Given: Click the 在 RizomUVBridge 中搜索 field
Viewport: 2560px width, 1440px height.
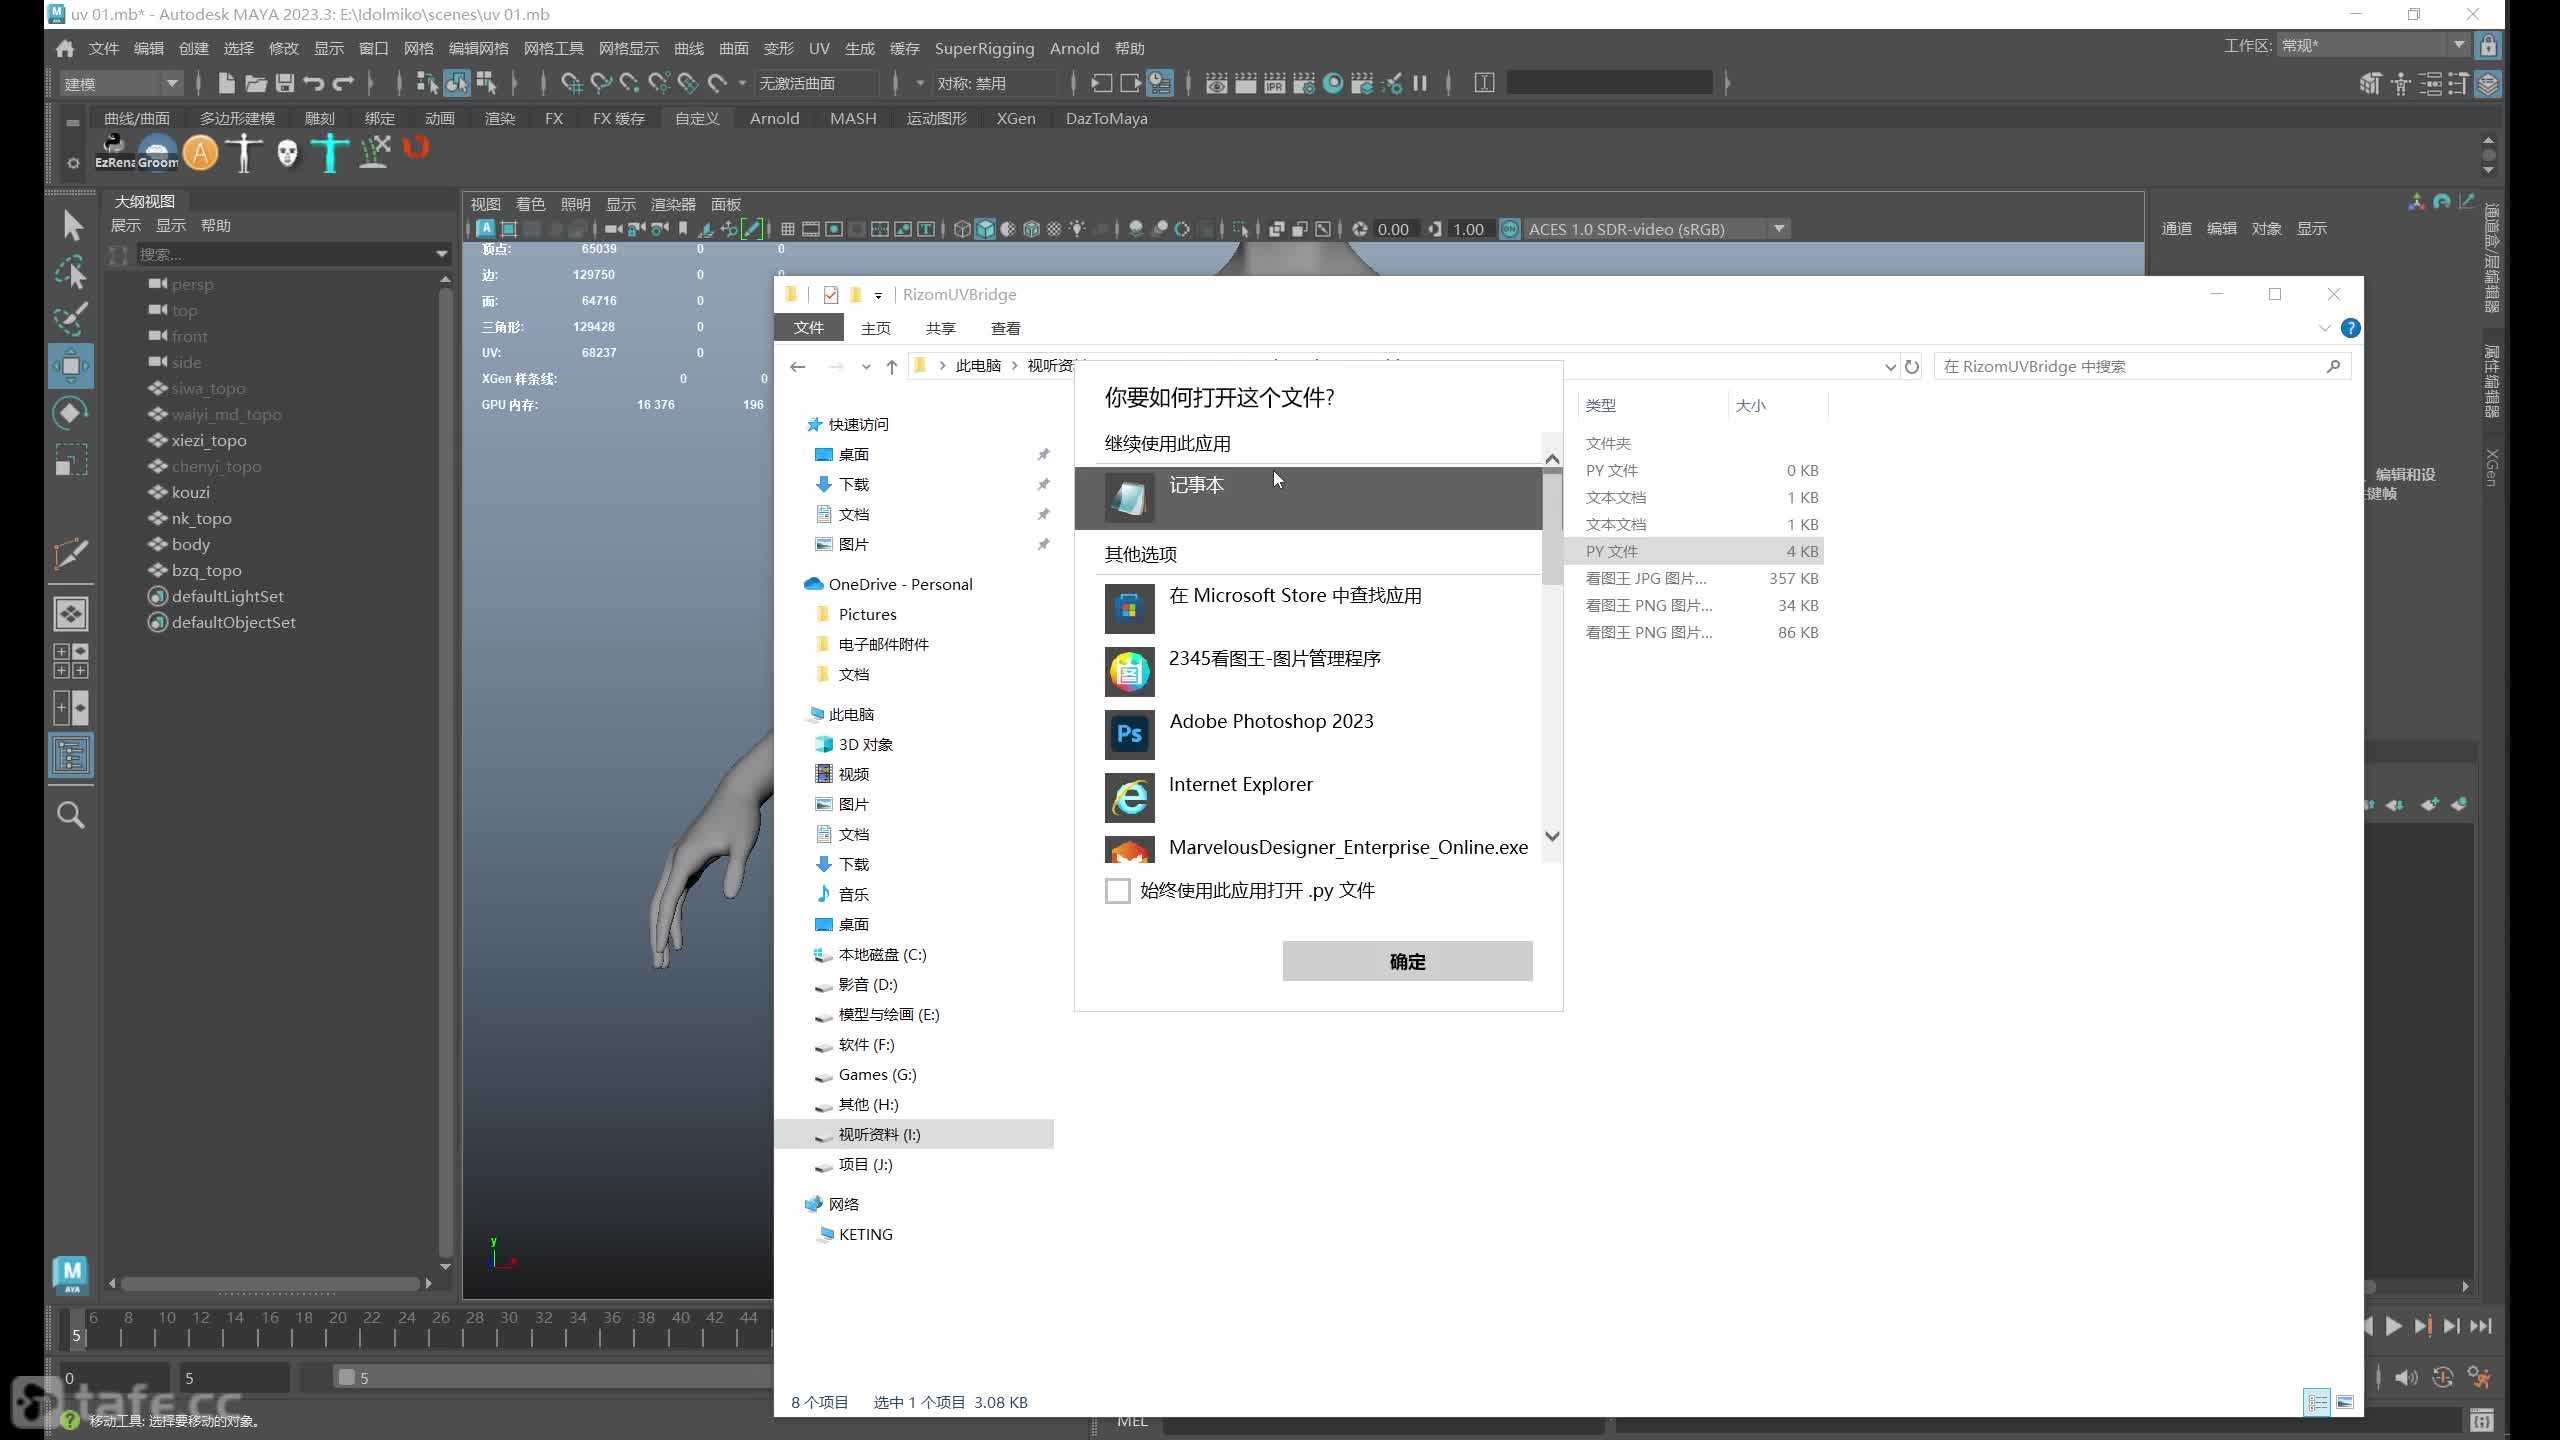Looking at the screenshot, I should [2142, 367].
